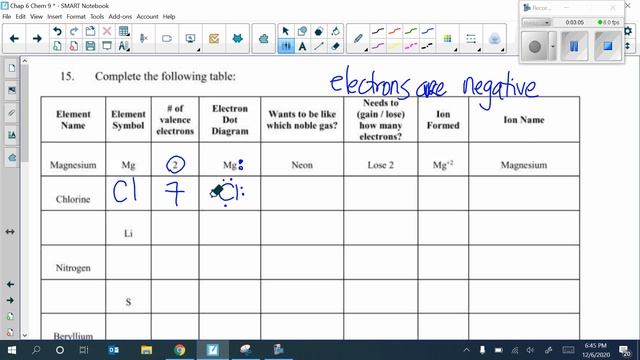Screen dimensions: 640x360
Task: Choose the Select arrow tool
Action: pyautogui.click(x=286, y=31)
